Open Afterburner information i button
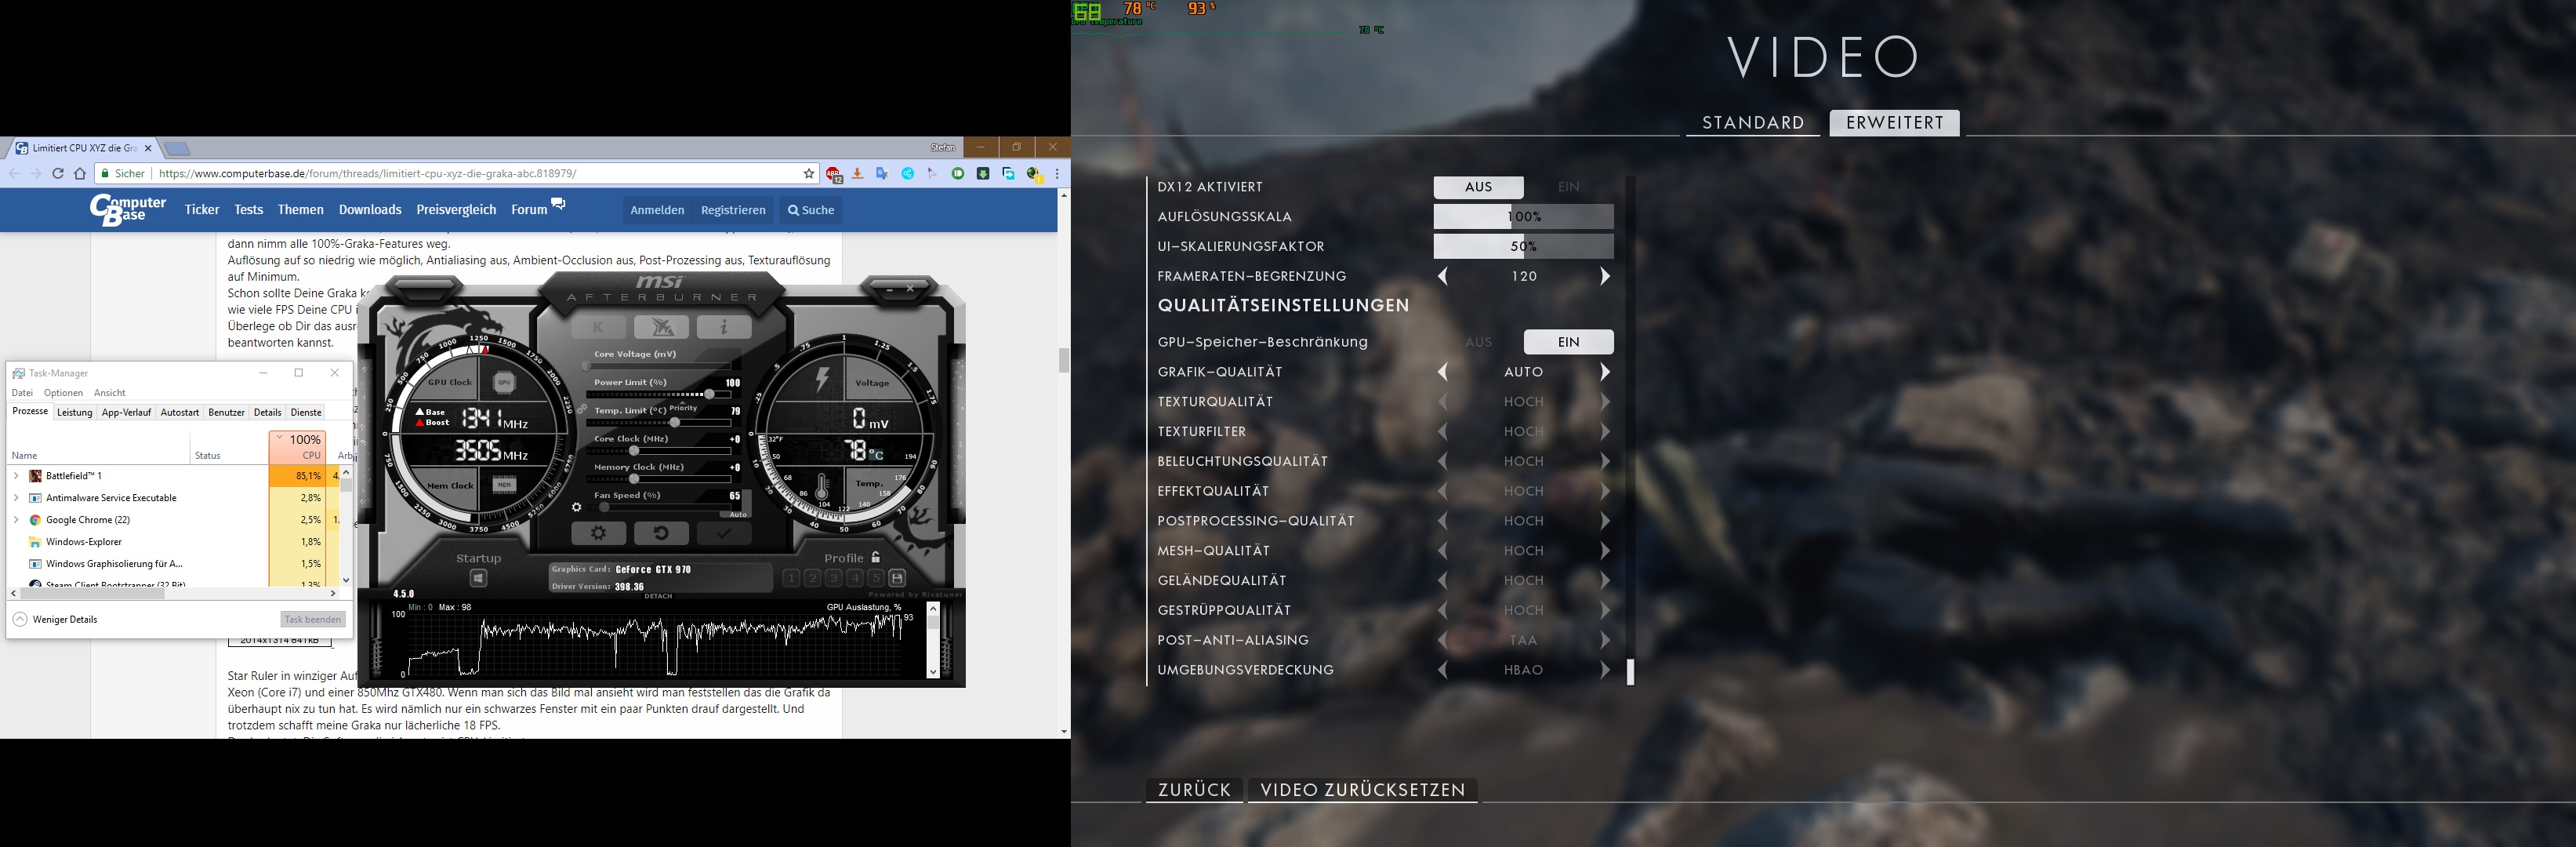The width and height of the screenshot is (2576, 847). (724, 326)
